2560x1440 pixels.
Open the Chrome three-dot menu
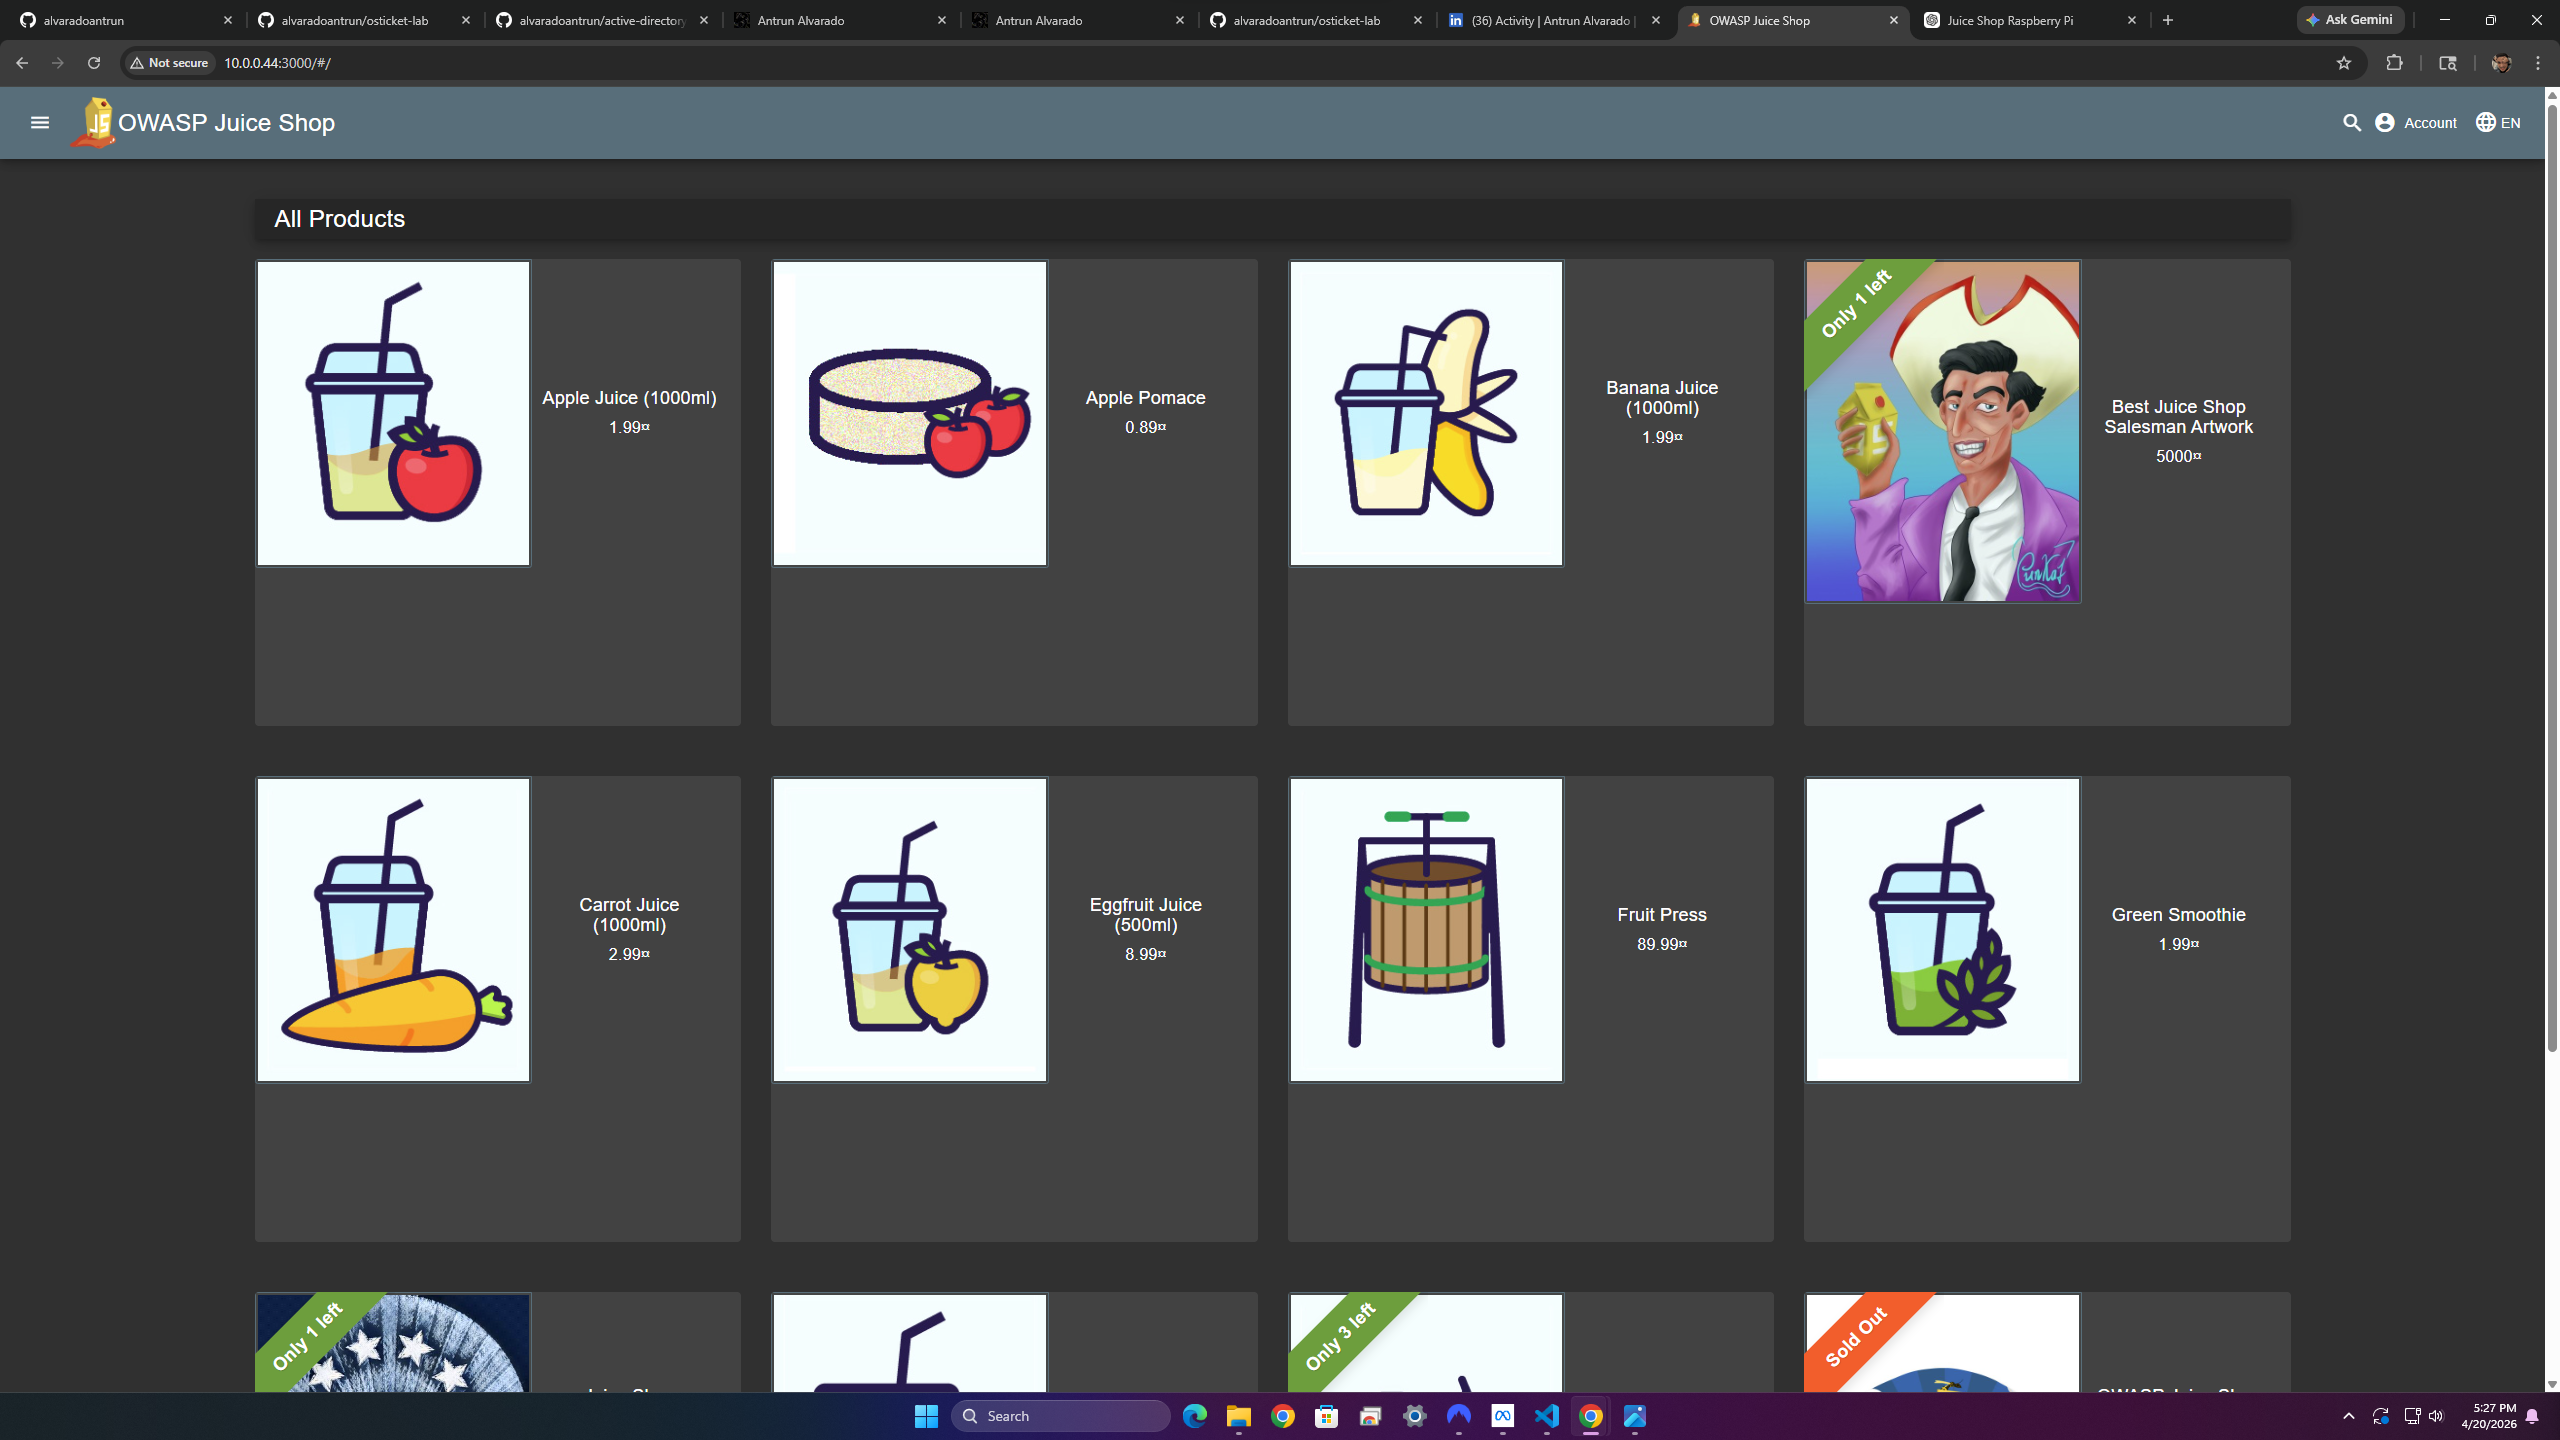coord(2538,63)
